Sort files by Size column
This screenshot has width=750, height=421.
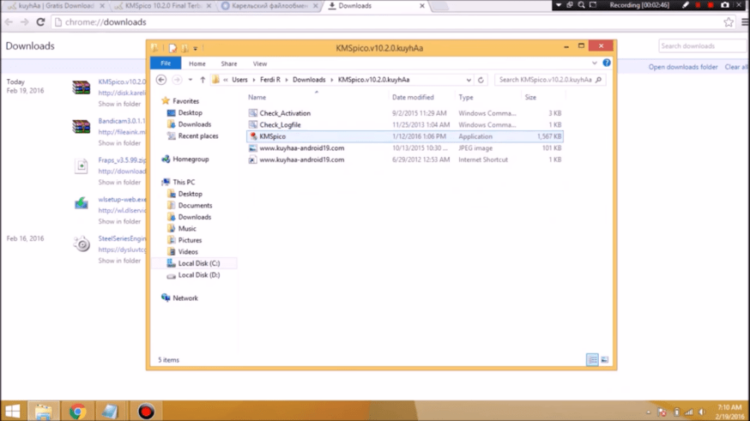click(x=530, y=97)
